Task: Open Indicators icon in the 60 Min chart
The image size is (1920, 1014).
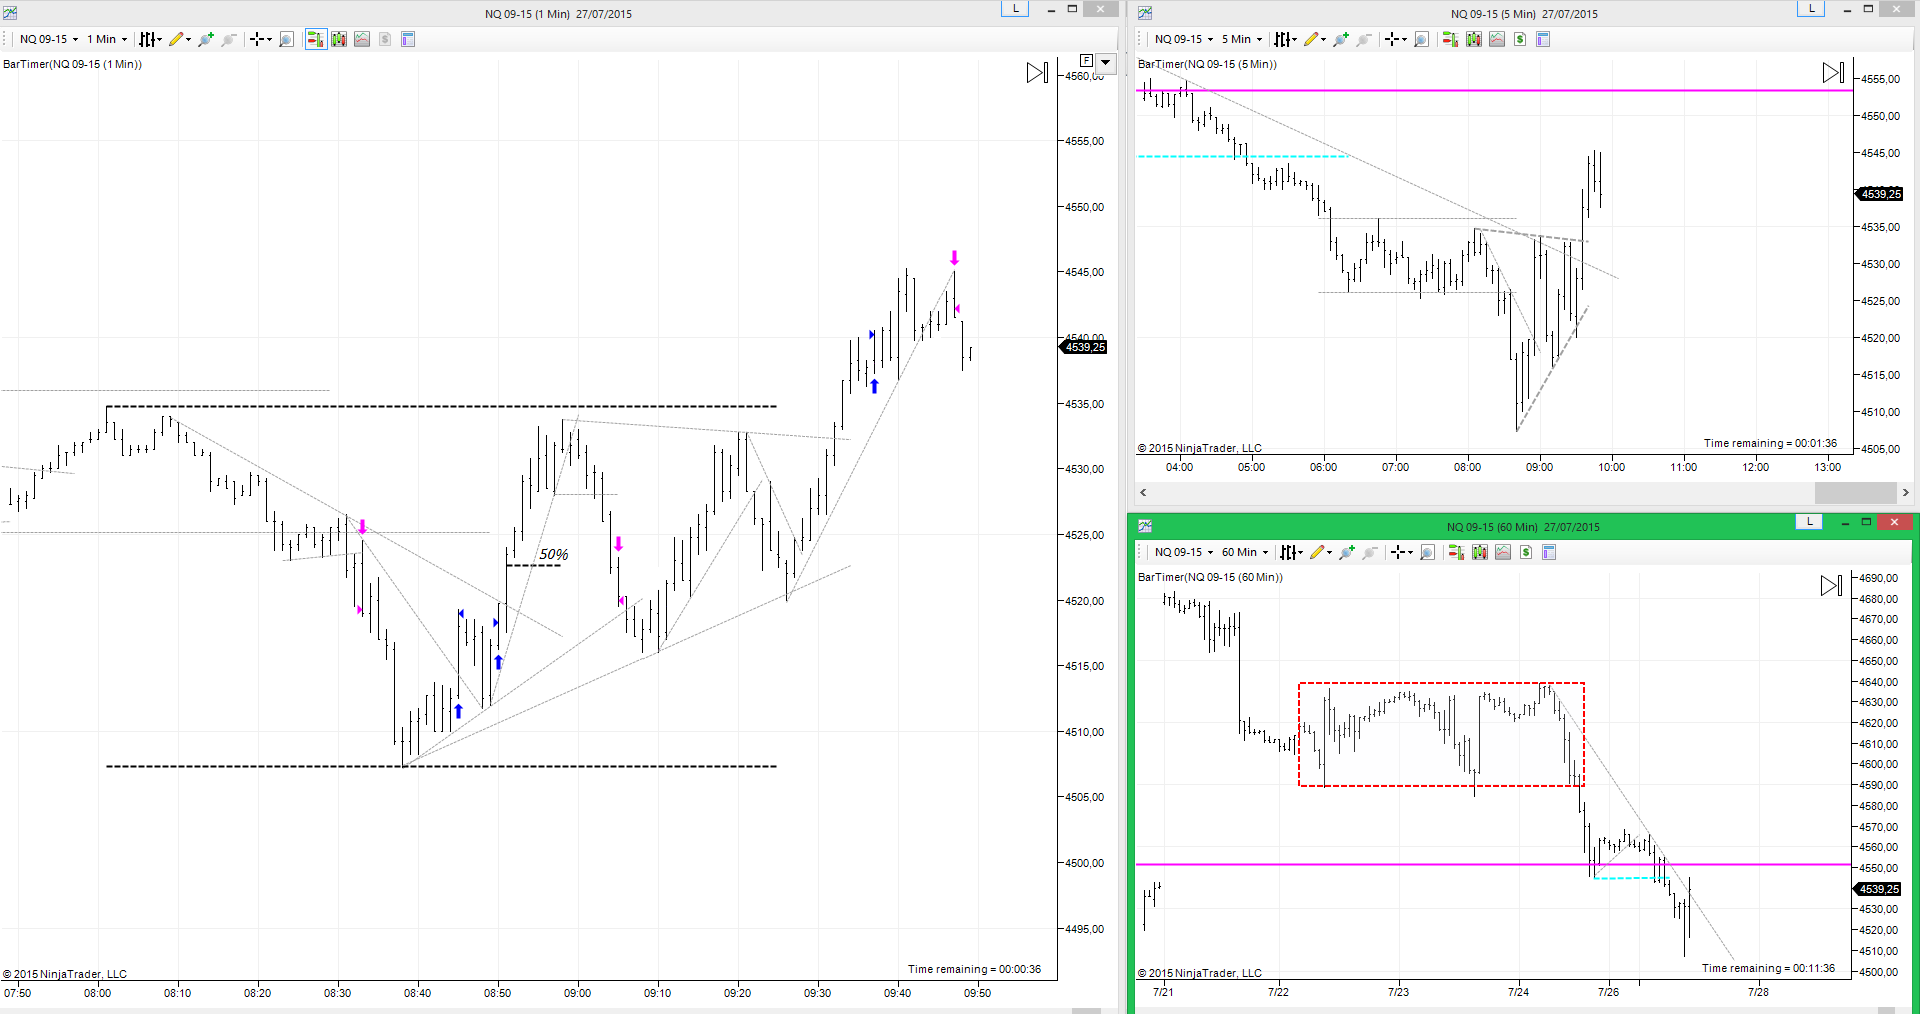Action: tap(1503, 552)
